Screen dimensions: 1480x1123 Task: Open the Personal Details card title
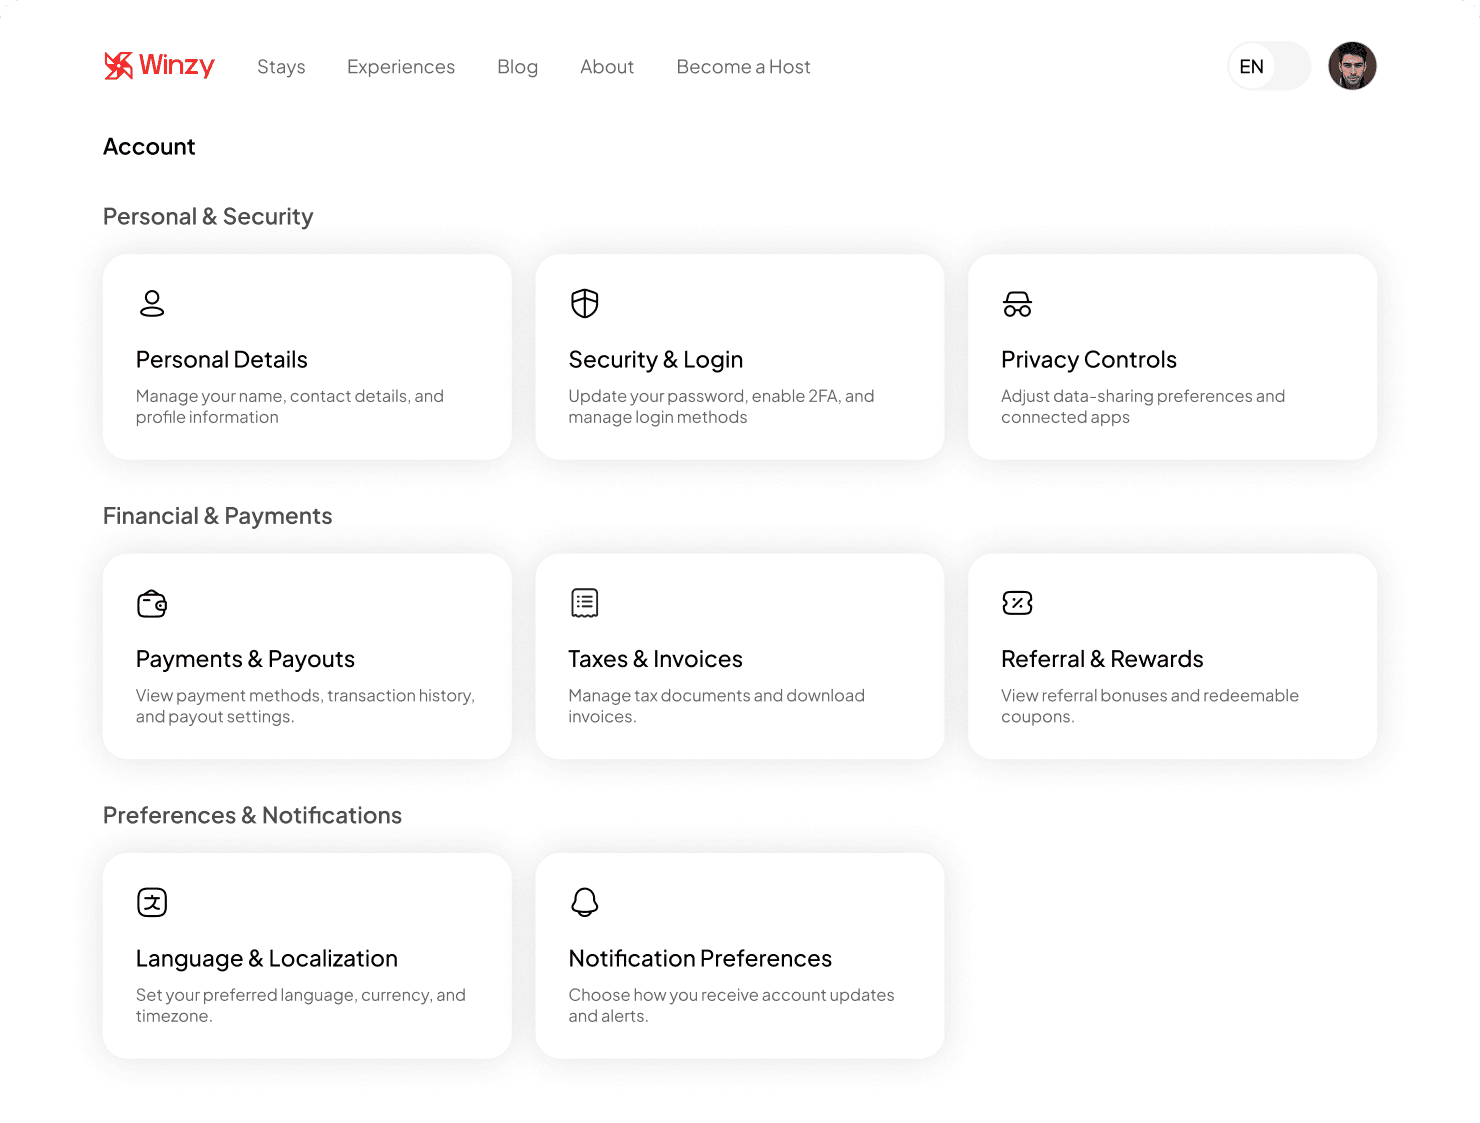tap(222, 360)
